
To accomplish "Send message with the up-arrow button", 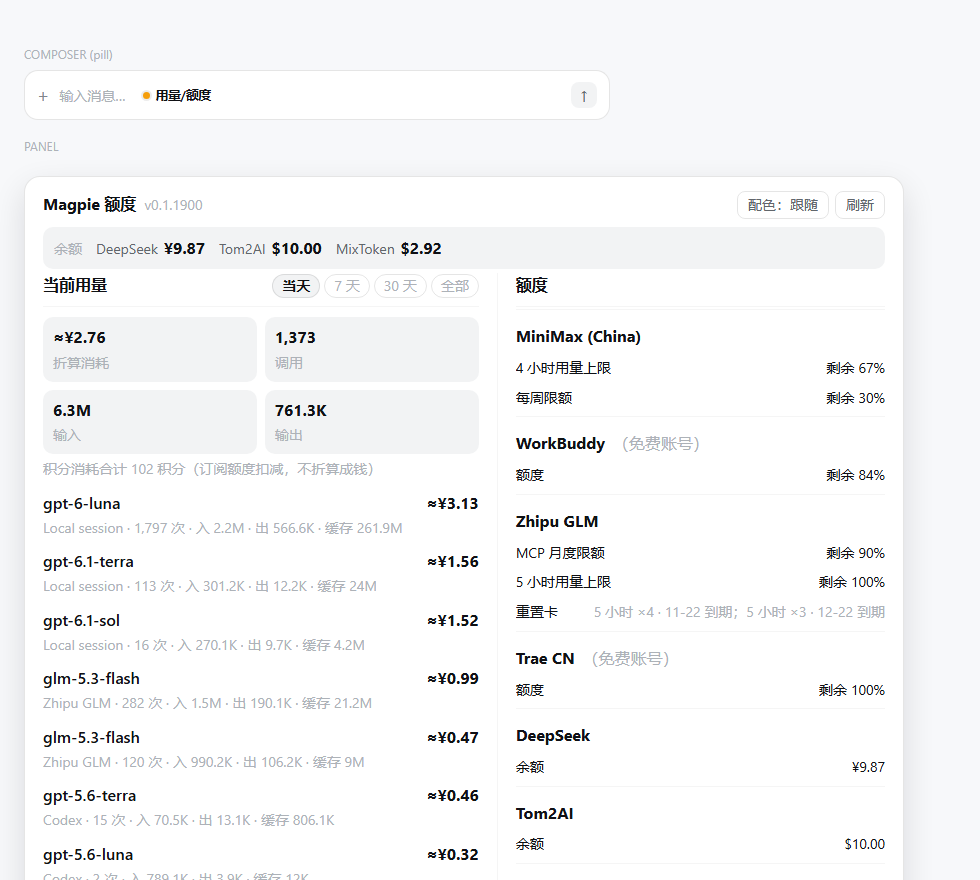I will 584,96.
